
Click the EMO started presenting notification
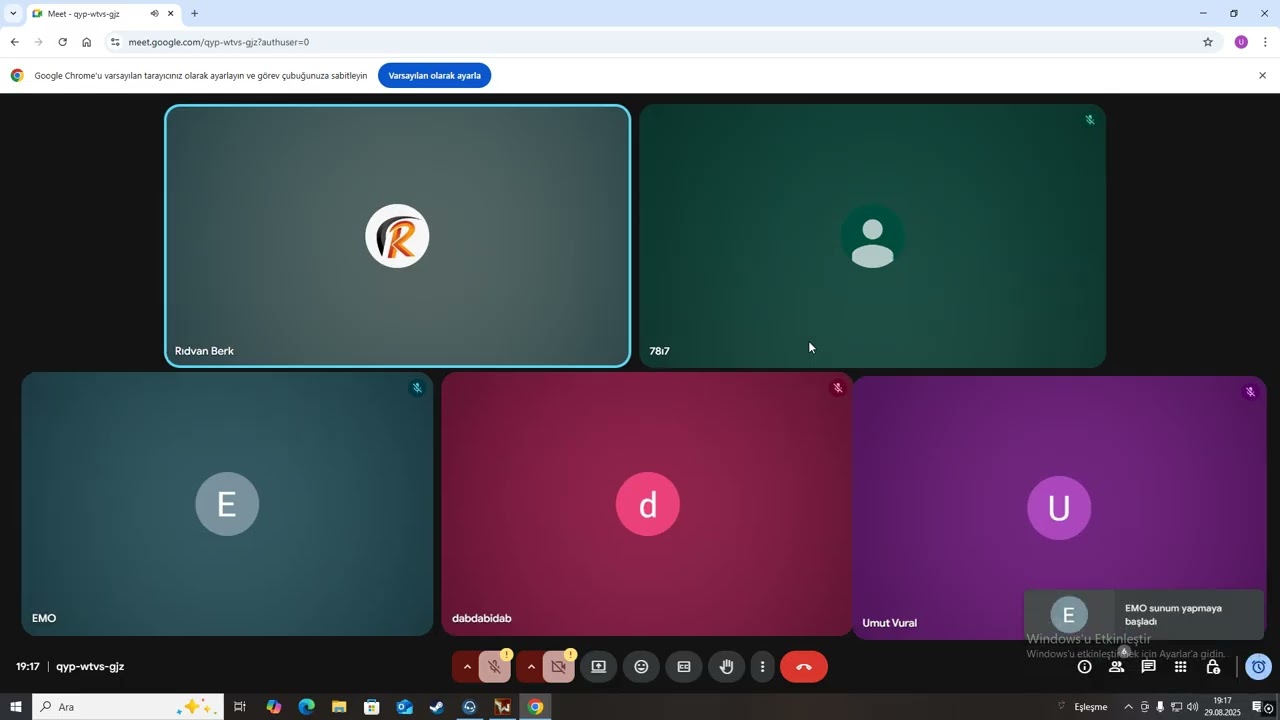coord(1144,615)
